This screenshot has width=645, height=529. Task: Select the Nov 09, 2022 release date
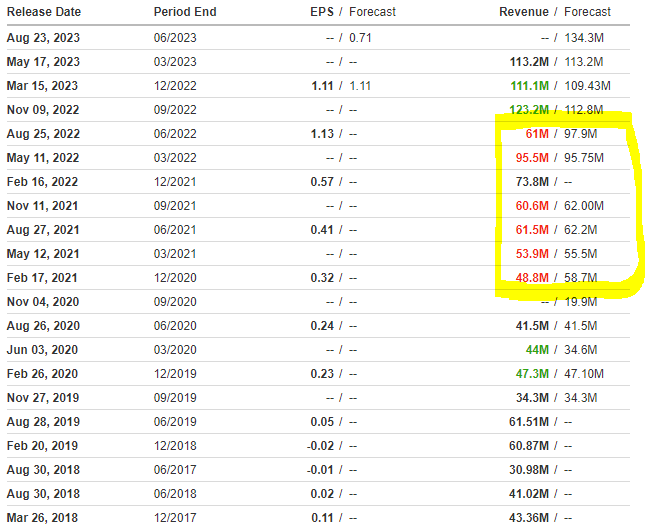44,110
